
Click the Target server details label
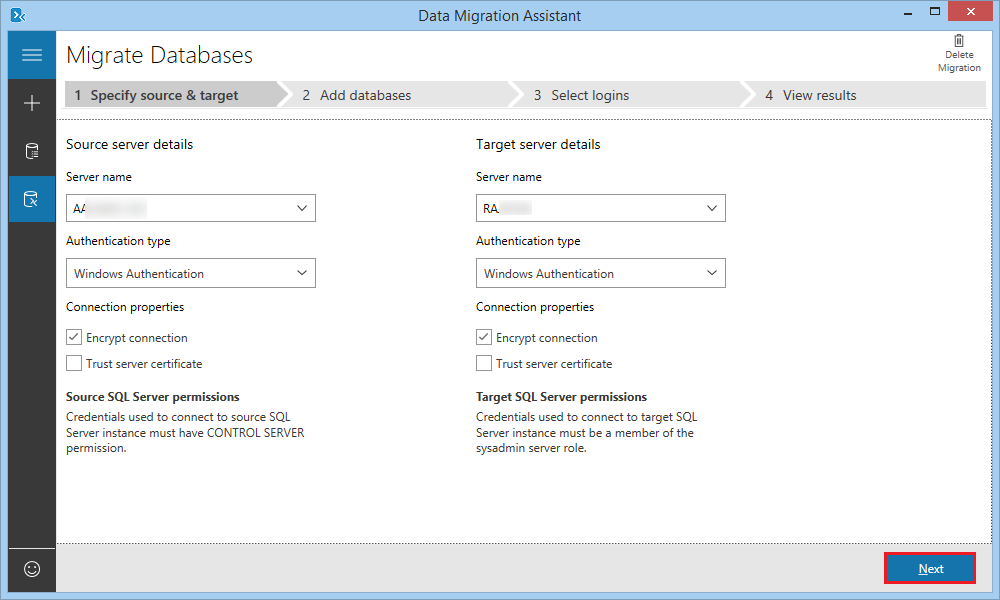538,144
